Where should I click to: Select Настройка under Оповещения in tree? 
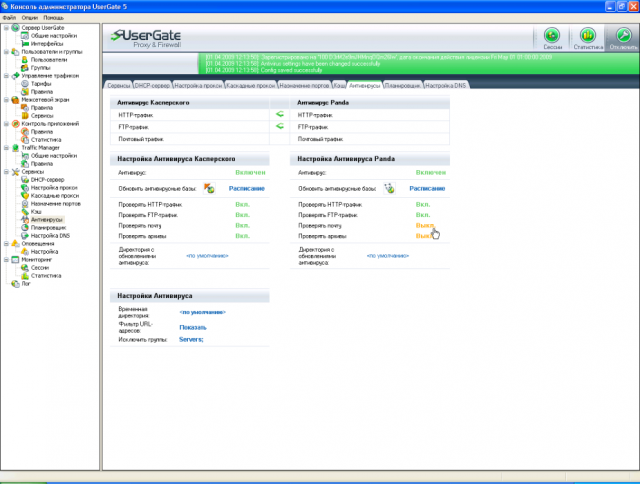click(x=44, y=252)
